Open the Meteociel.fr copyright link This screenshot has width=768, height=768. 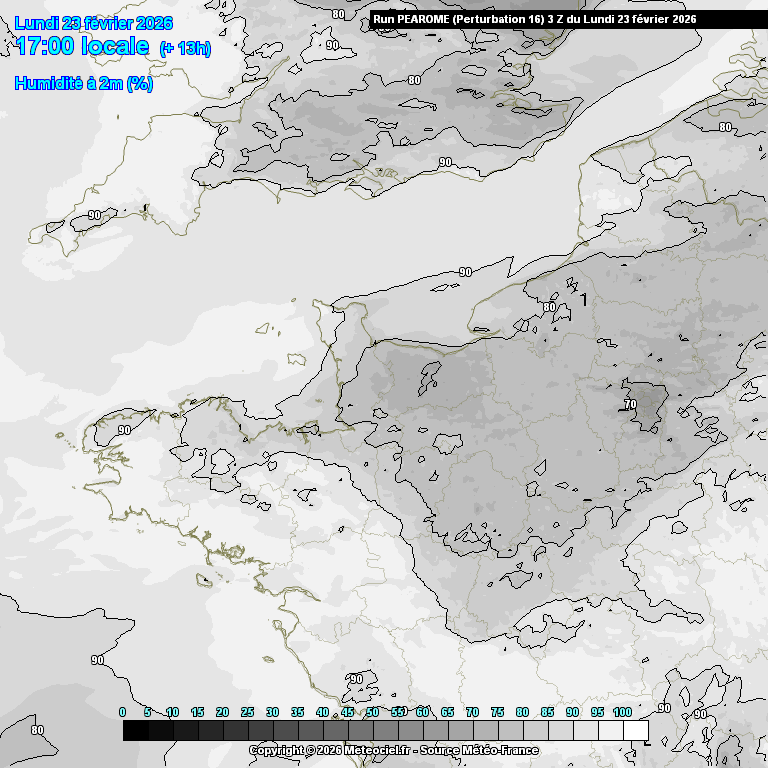pyautogui.click(x=330, y=750)
